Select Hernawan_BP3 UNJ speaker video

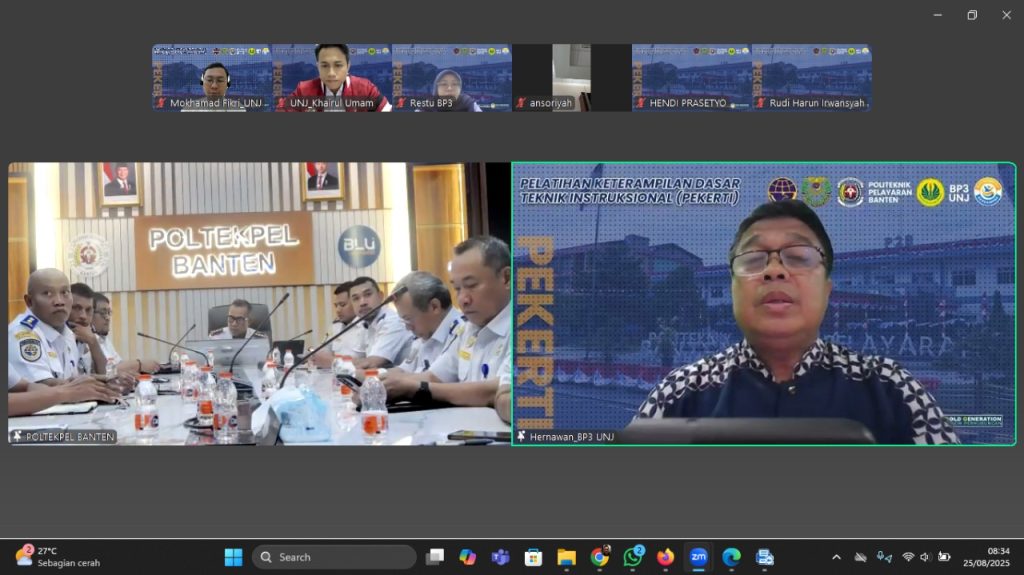coord(764,303)
